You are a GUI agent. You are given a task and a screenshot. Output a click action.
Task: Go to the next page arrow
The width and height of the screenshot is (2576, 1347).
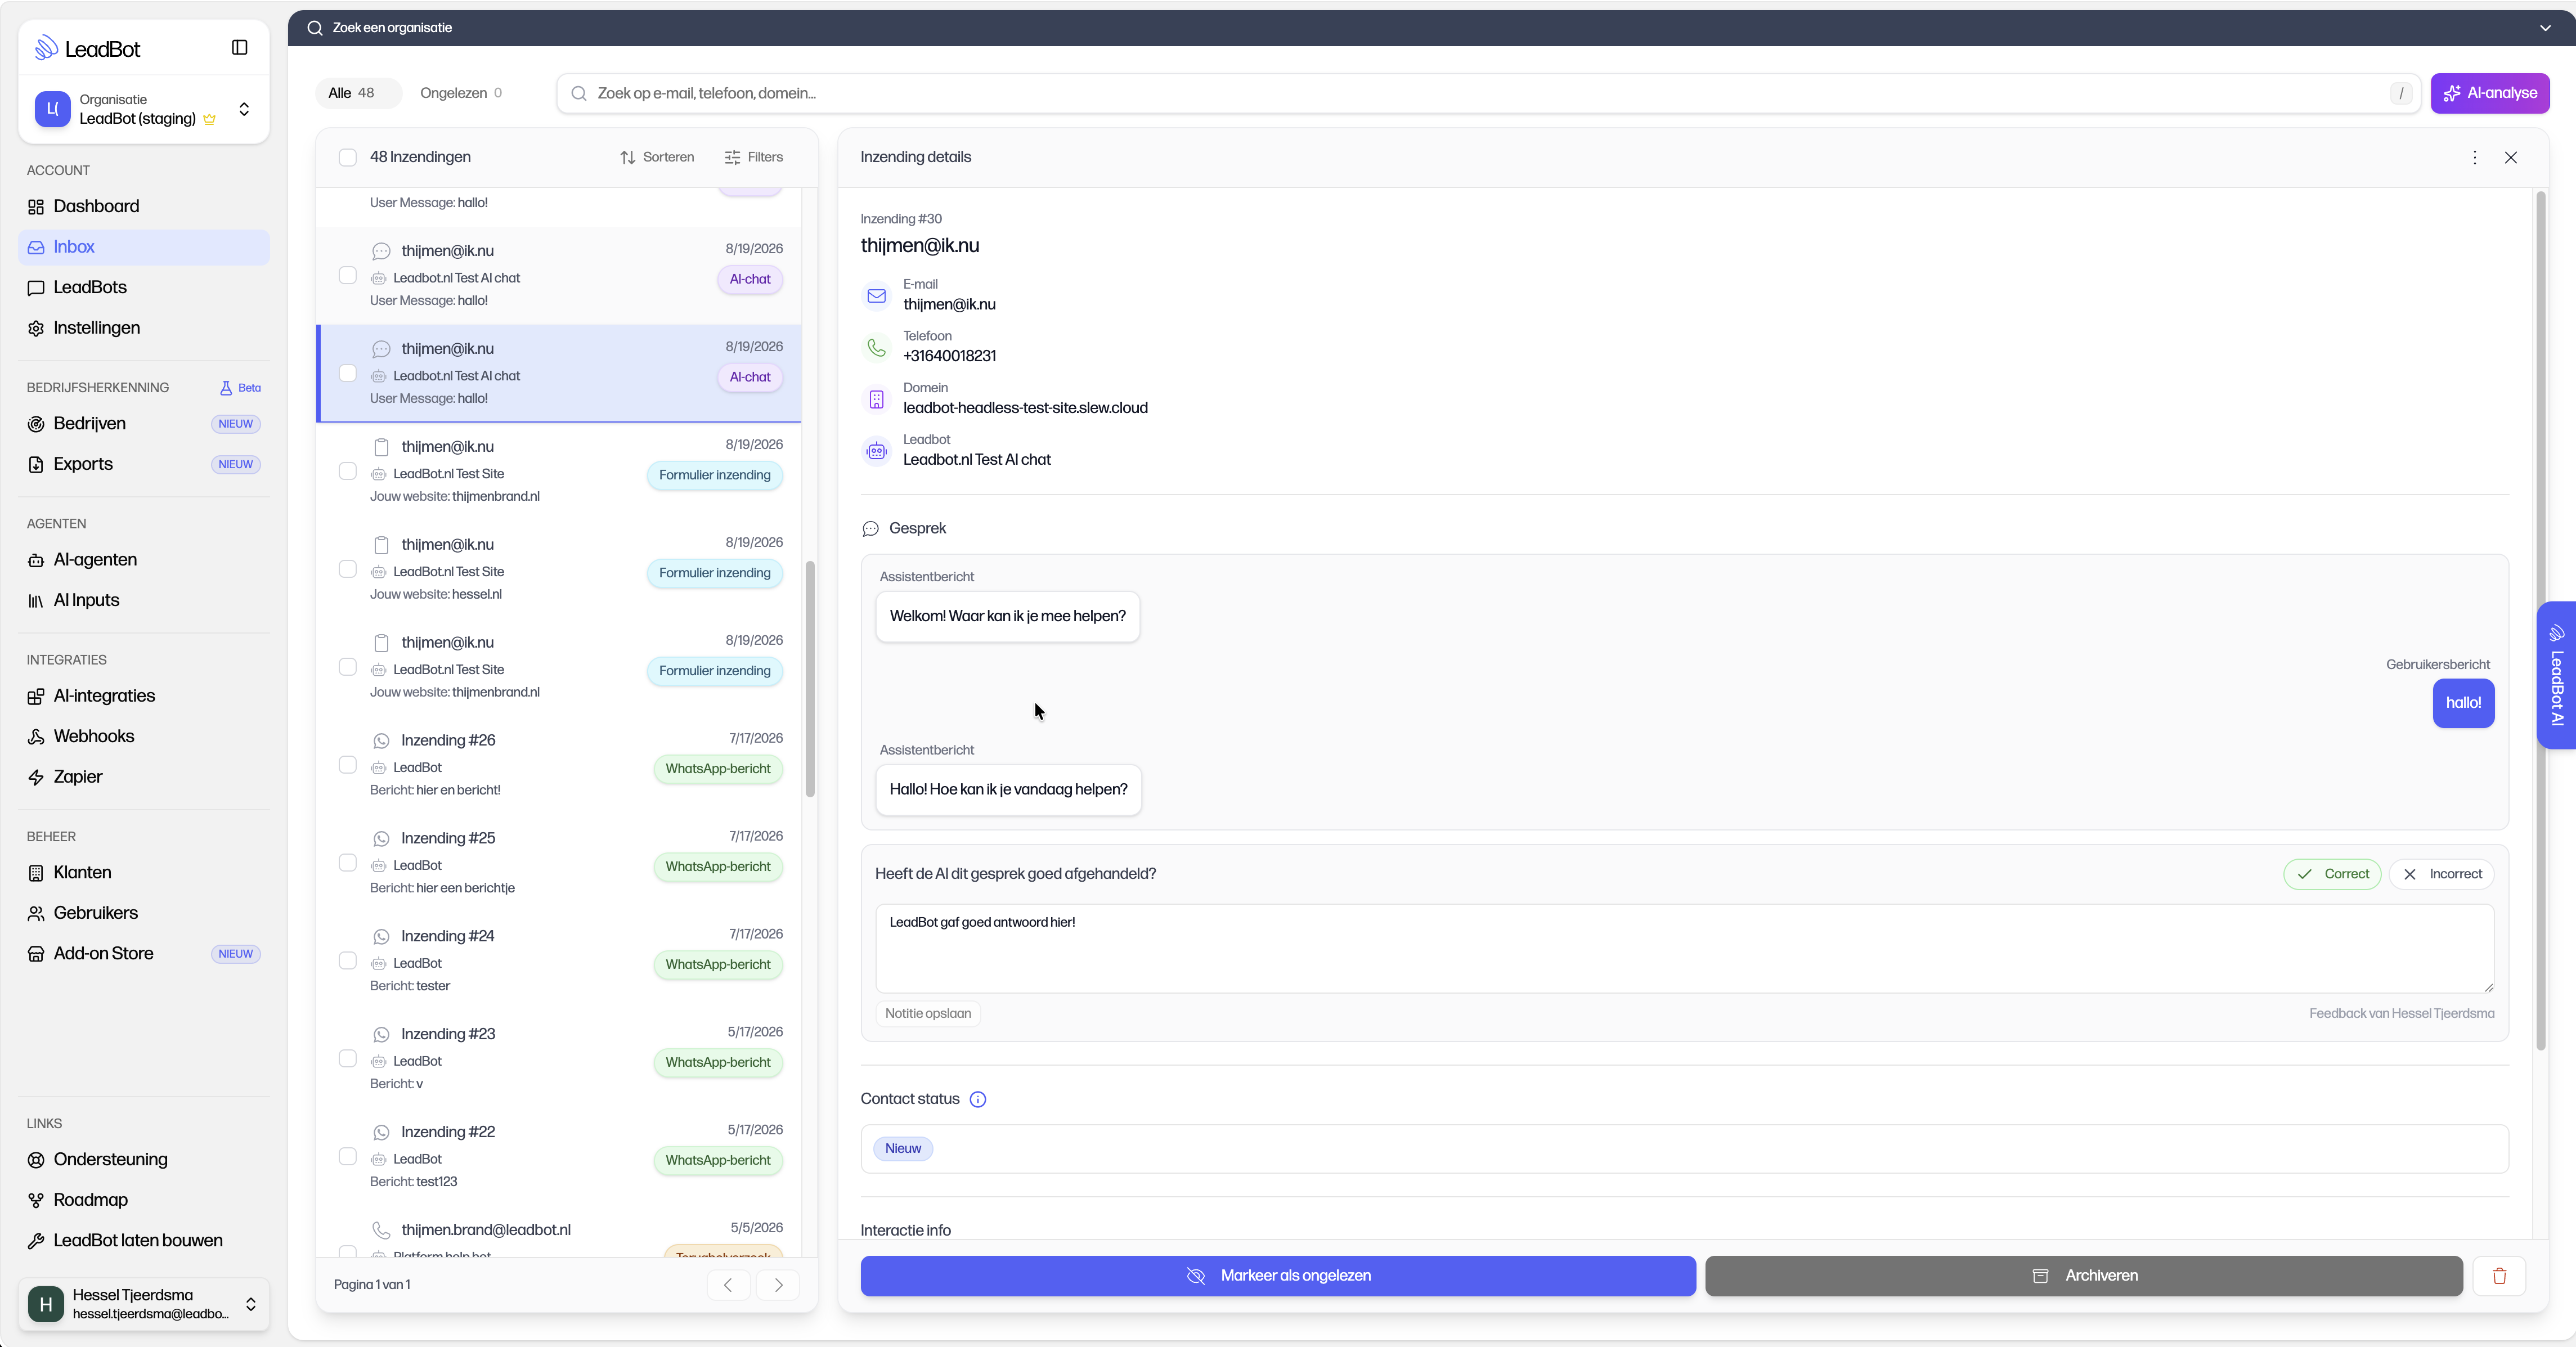[778, 1285]
